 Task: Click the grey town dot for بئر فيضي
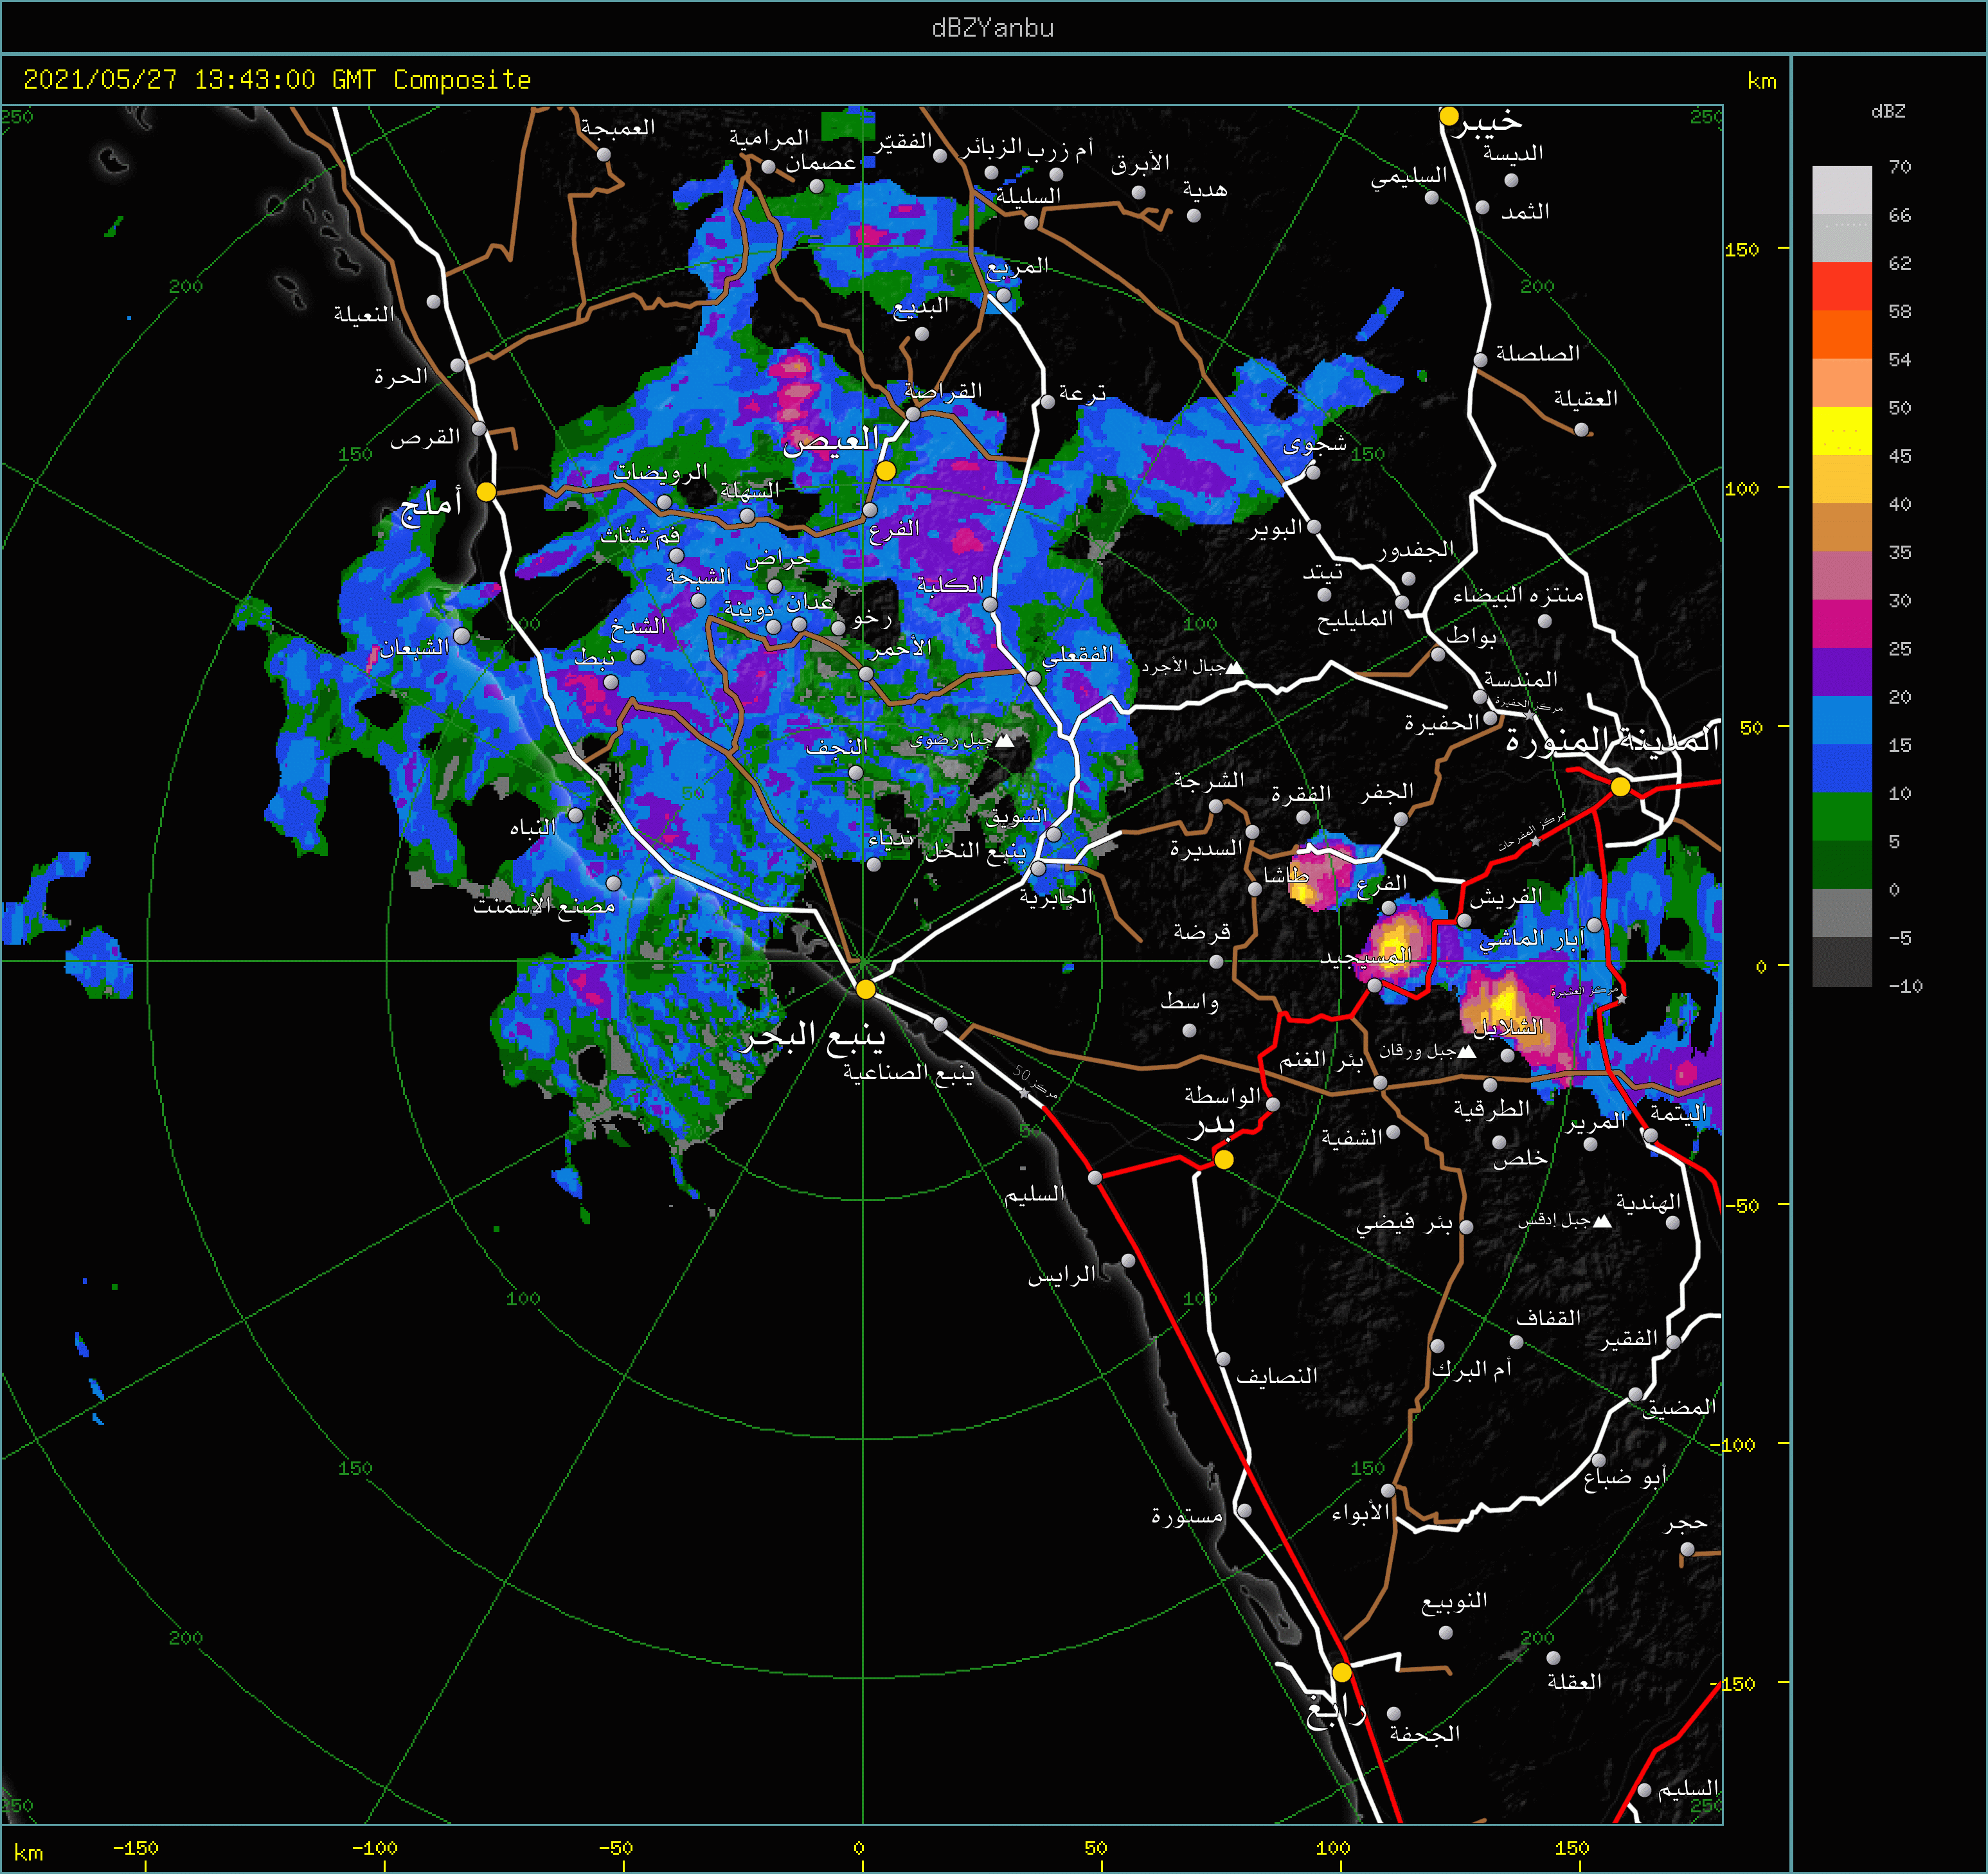tap(1466, 1227)
